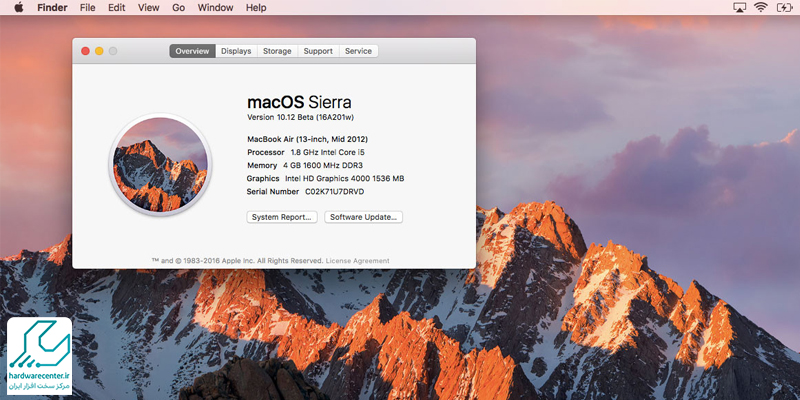The width and height of the screenshot is (800, 400).
Task: Click the AirPlay display icon in menu bar
Action: click(735, 7)
